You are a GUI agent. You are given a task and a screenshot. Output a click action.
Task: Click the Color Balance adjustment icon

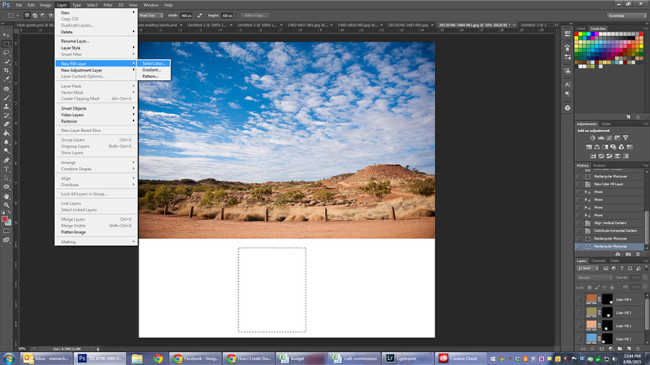pos(597,147)
